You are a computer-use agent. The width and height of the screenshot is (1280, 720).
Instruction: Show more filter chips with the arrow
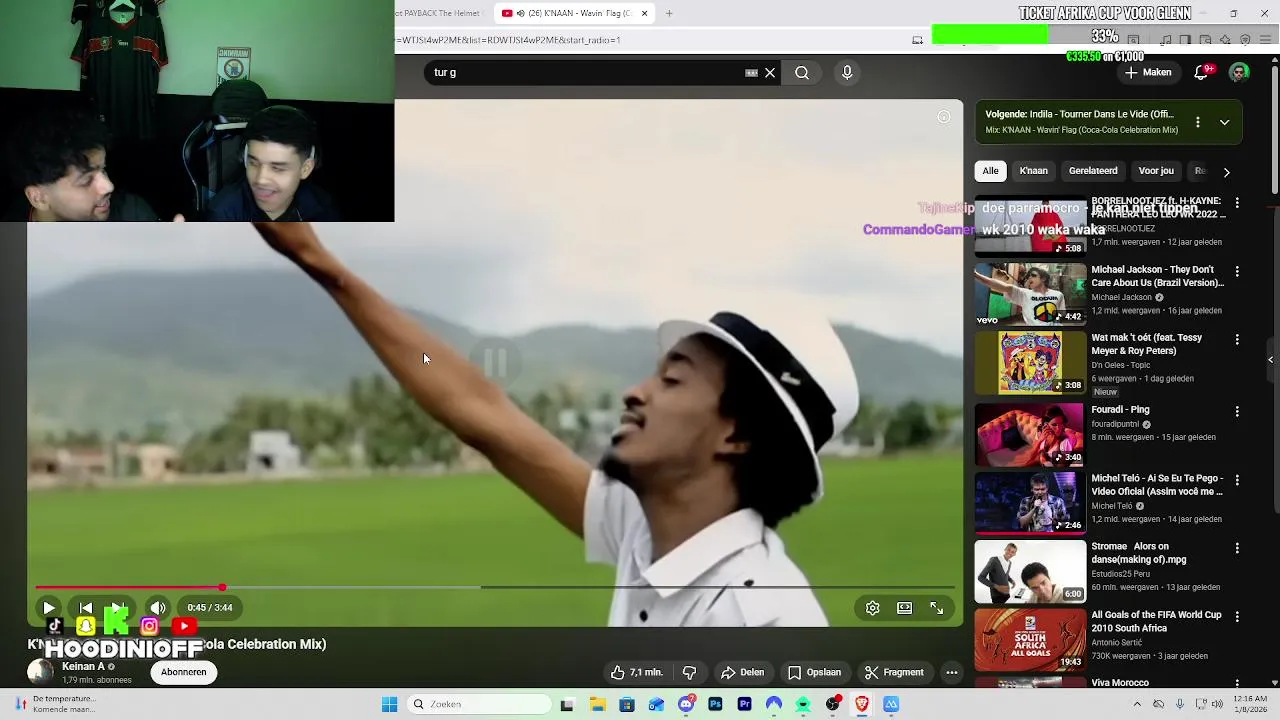1227,172
